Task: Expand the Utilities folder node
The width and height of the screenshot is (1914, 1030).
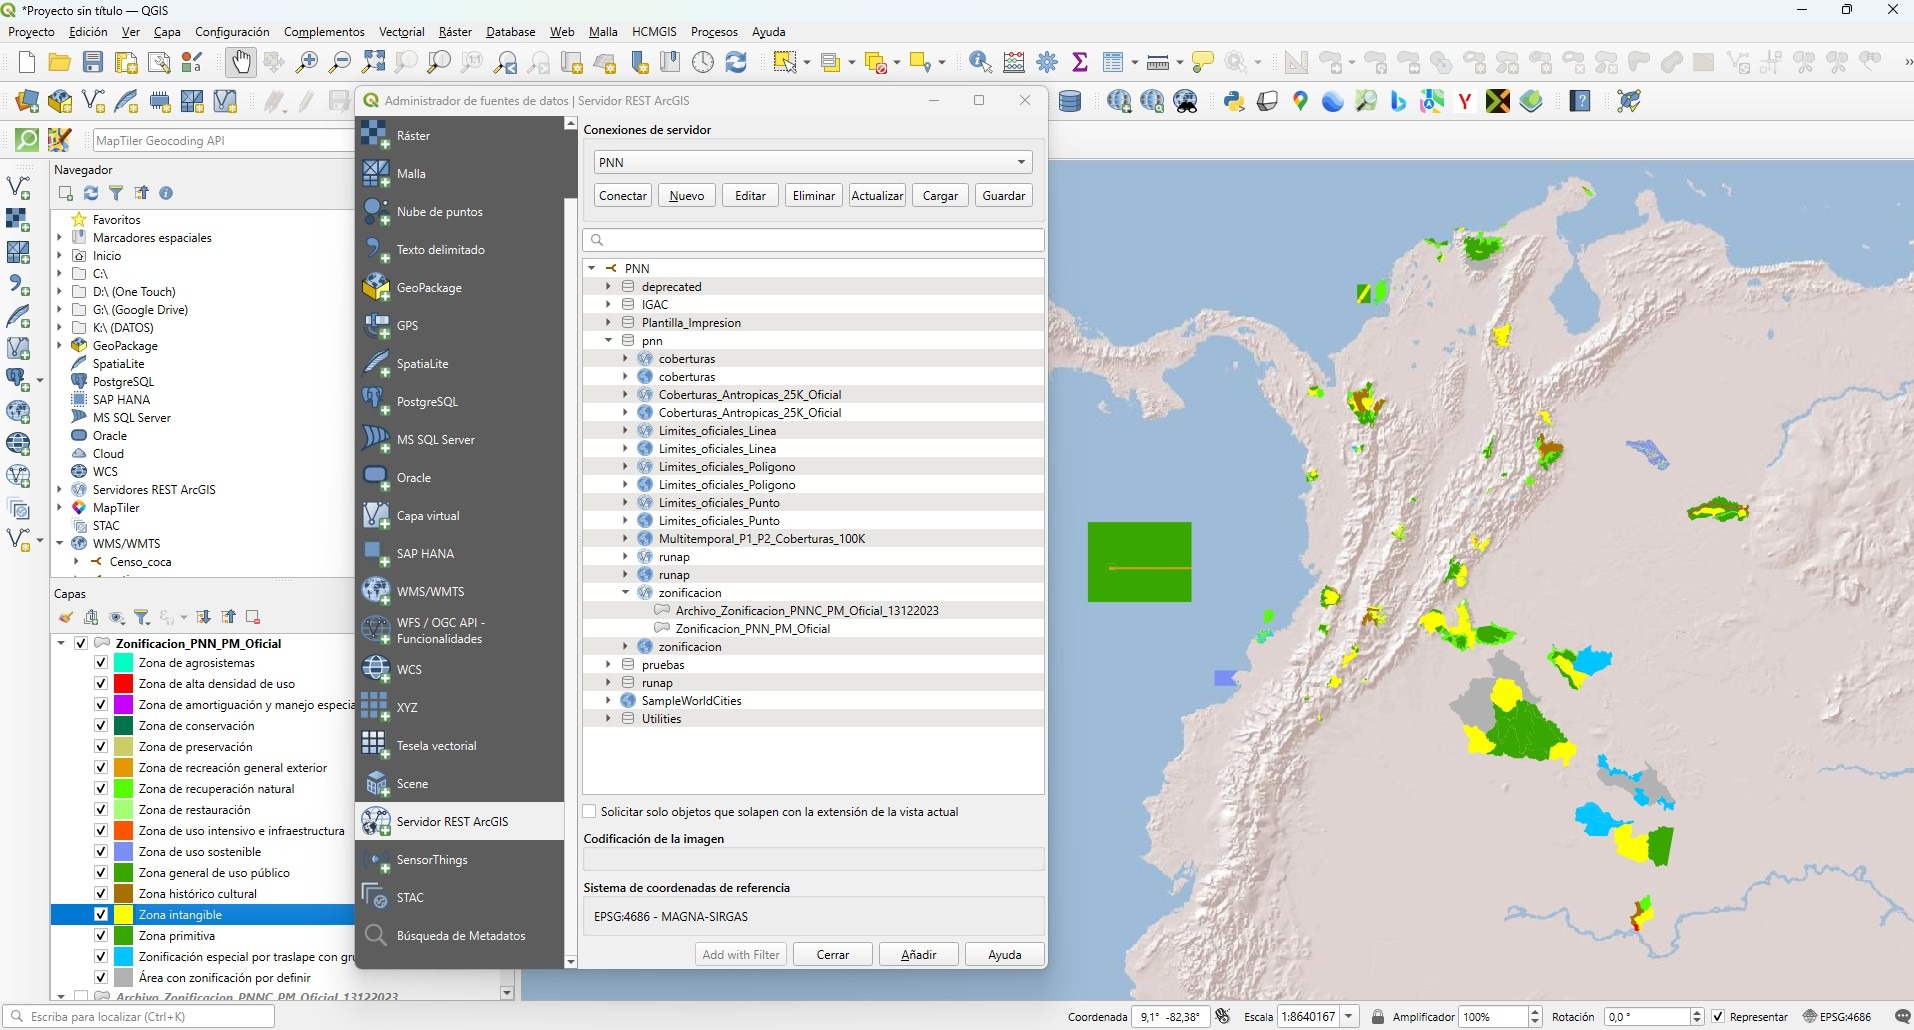Action: [608, 718]
